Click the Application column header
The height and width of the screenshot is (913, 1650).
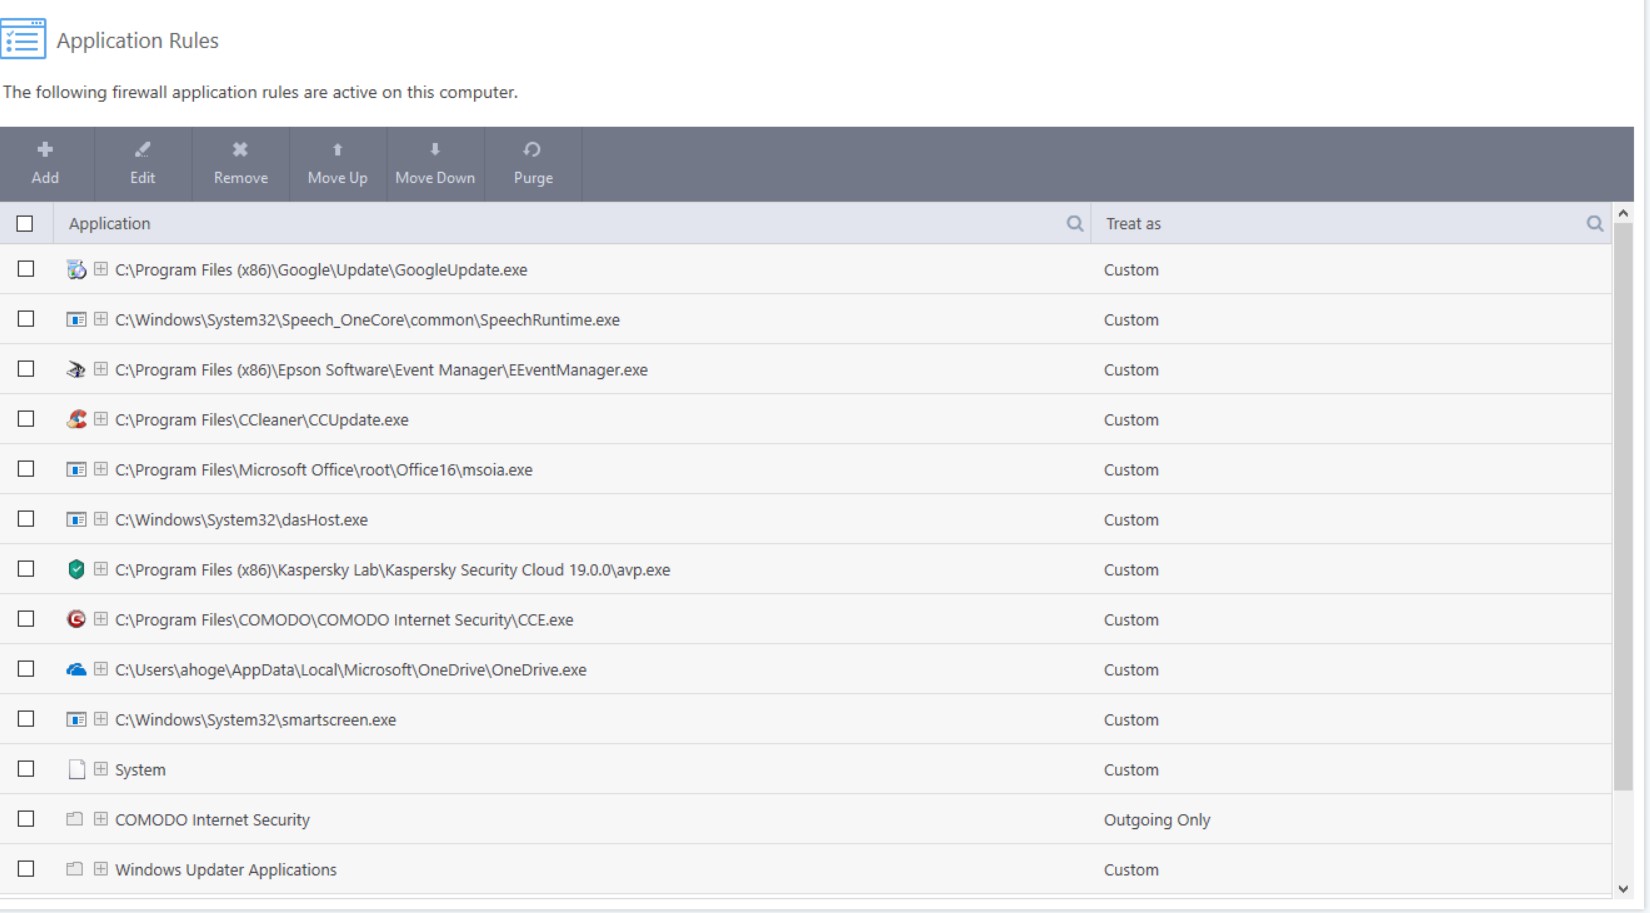[110, 224]
